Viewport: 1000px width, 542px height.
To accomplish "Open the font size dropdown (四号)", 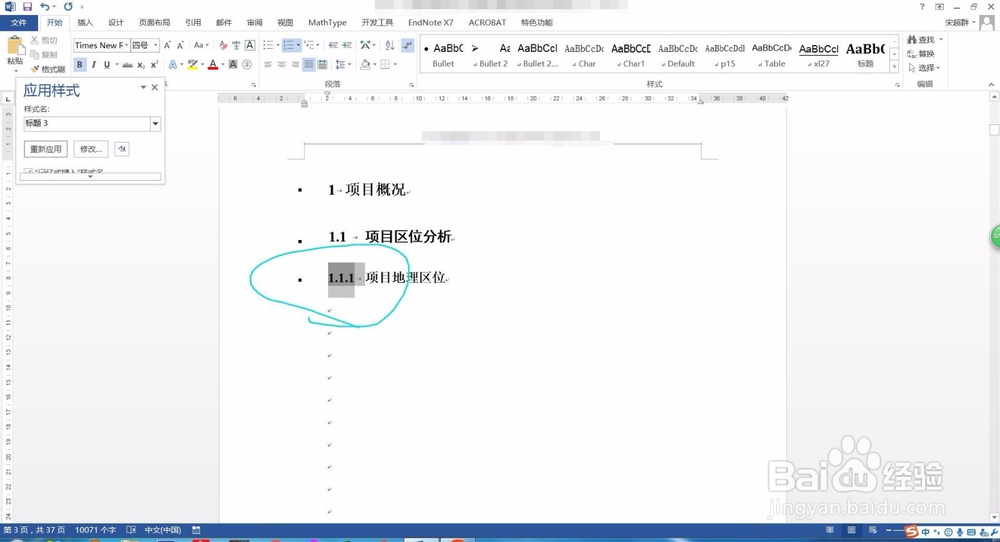I will pos(155,45).
